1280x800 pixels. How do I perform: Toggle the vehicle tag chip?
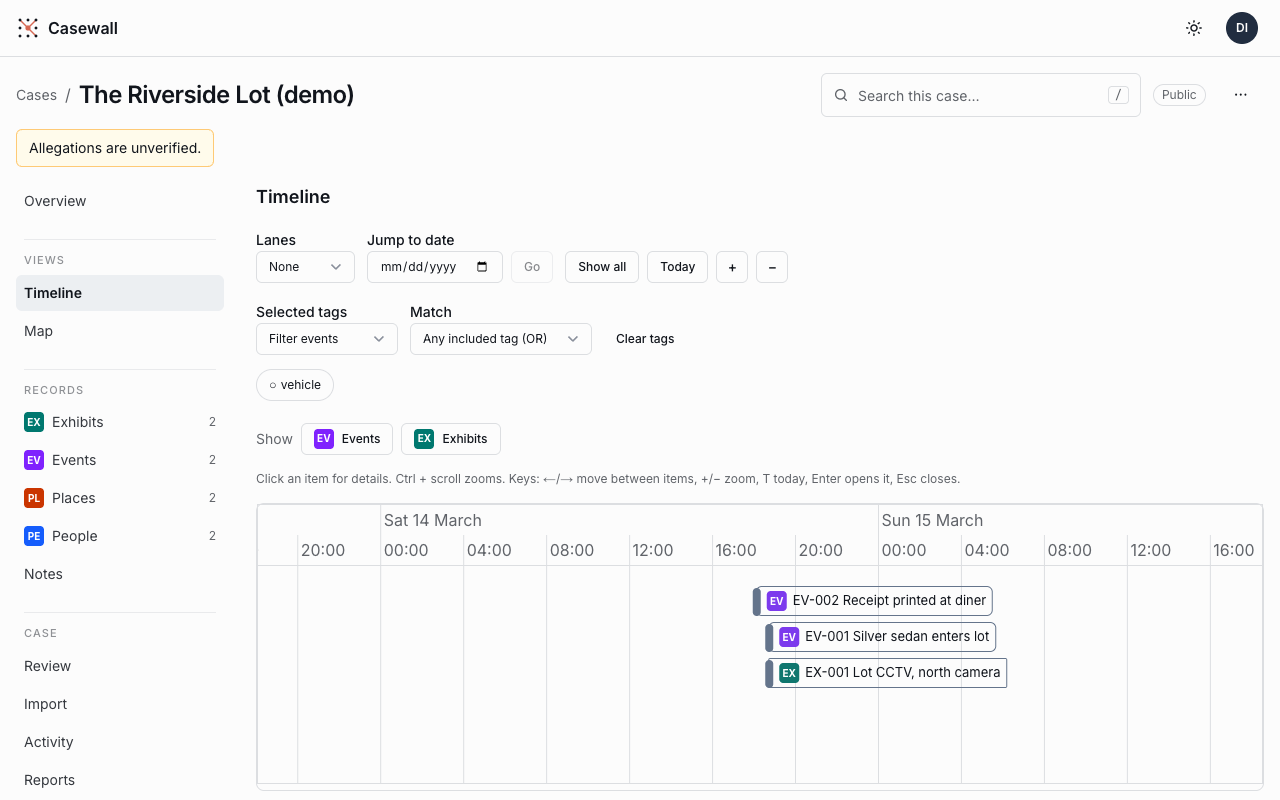(295, 385)
